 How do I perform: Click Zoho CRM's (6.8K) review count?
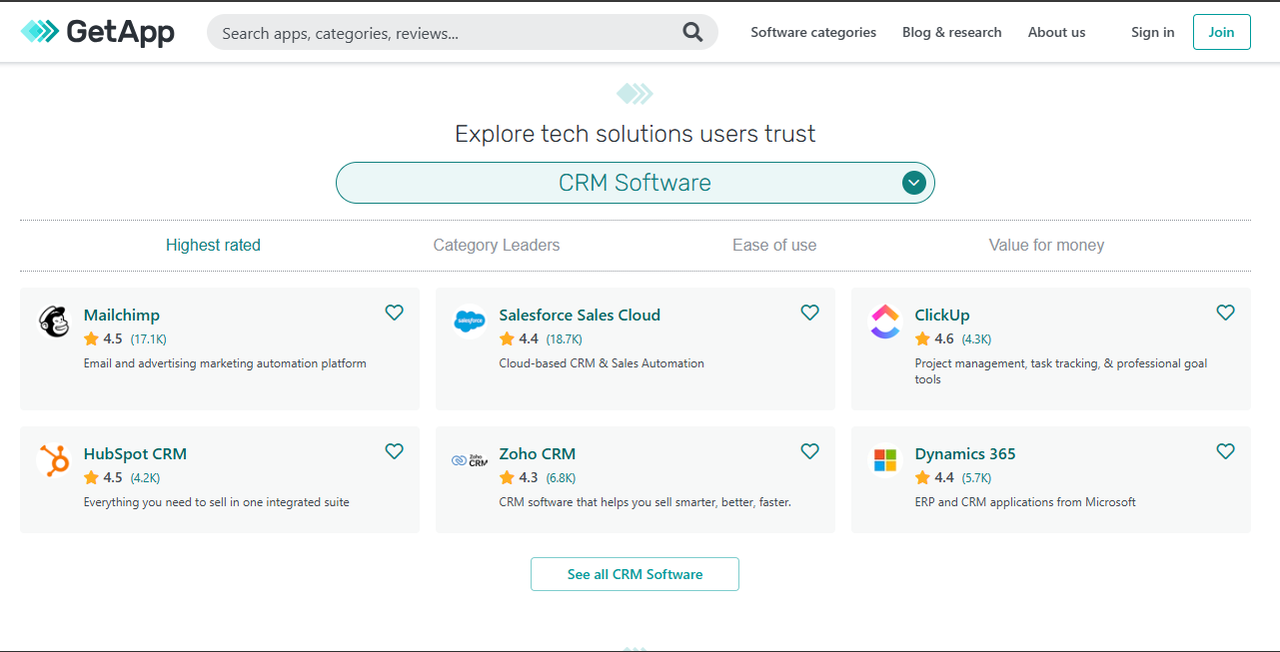pyautogui.click(x=560, y=478)
